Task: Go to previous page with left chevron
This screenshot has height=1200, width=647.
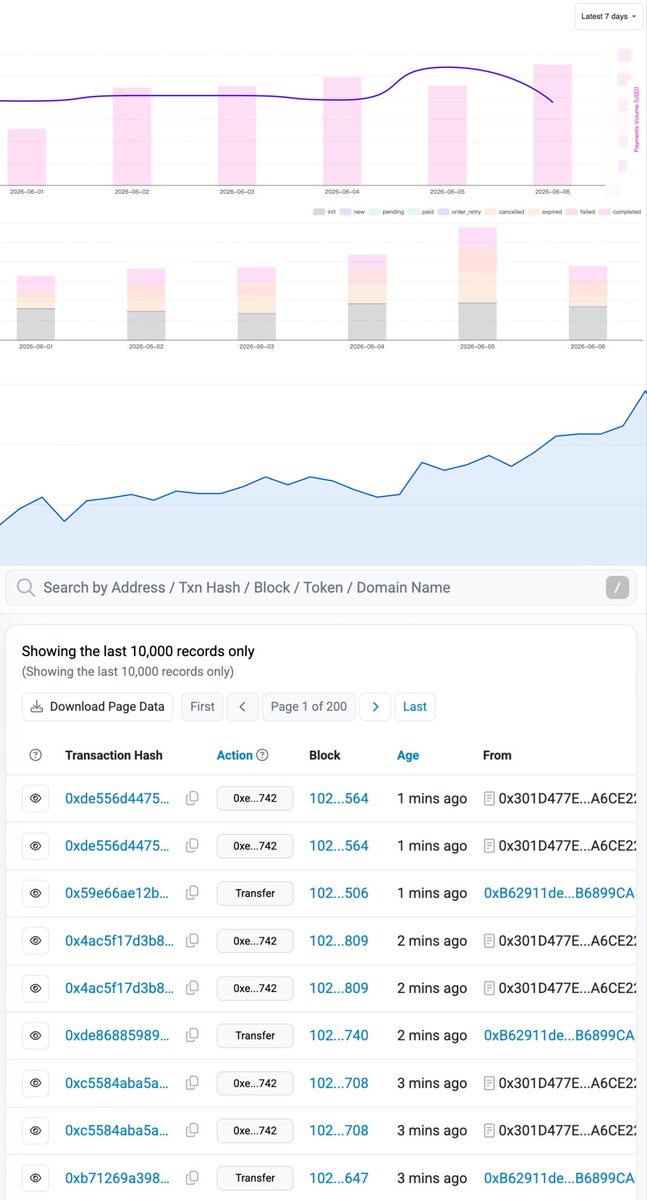Action: point(243,706)
